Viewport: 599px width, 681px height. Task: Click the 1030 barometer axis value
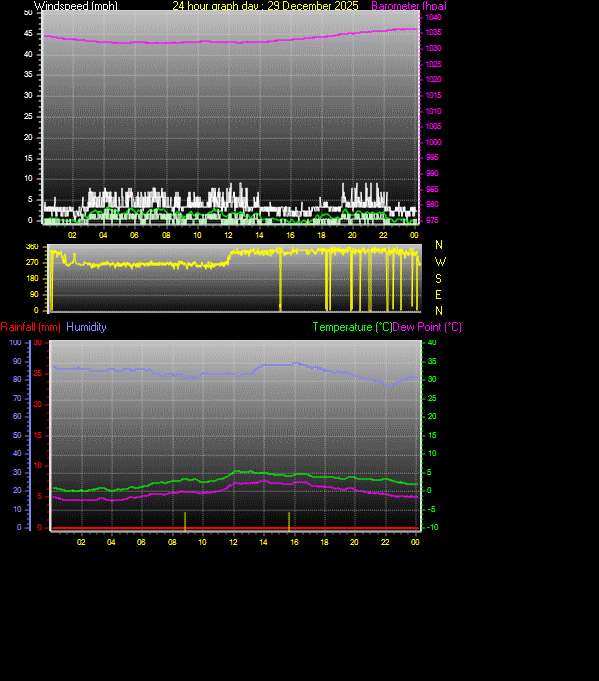tap(434, 48)
